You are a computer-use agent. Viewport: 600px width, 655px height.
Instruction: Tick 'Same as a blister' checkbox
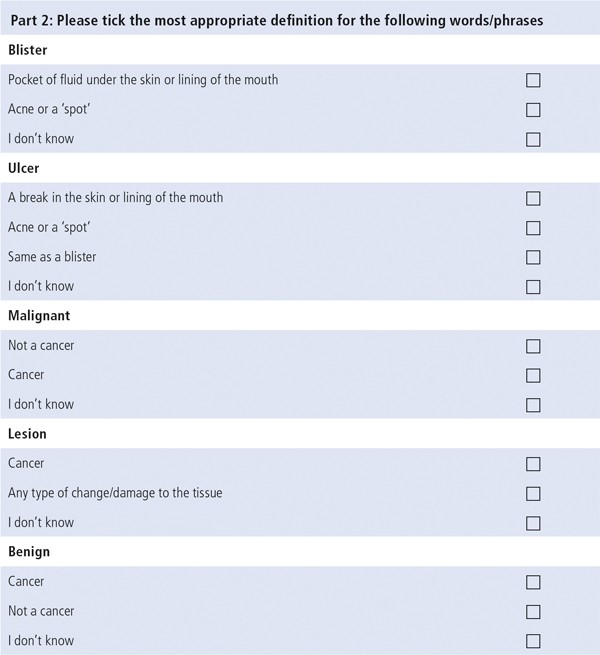[533, 257]
